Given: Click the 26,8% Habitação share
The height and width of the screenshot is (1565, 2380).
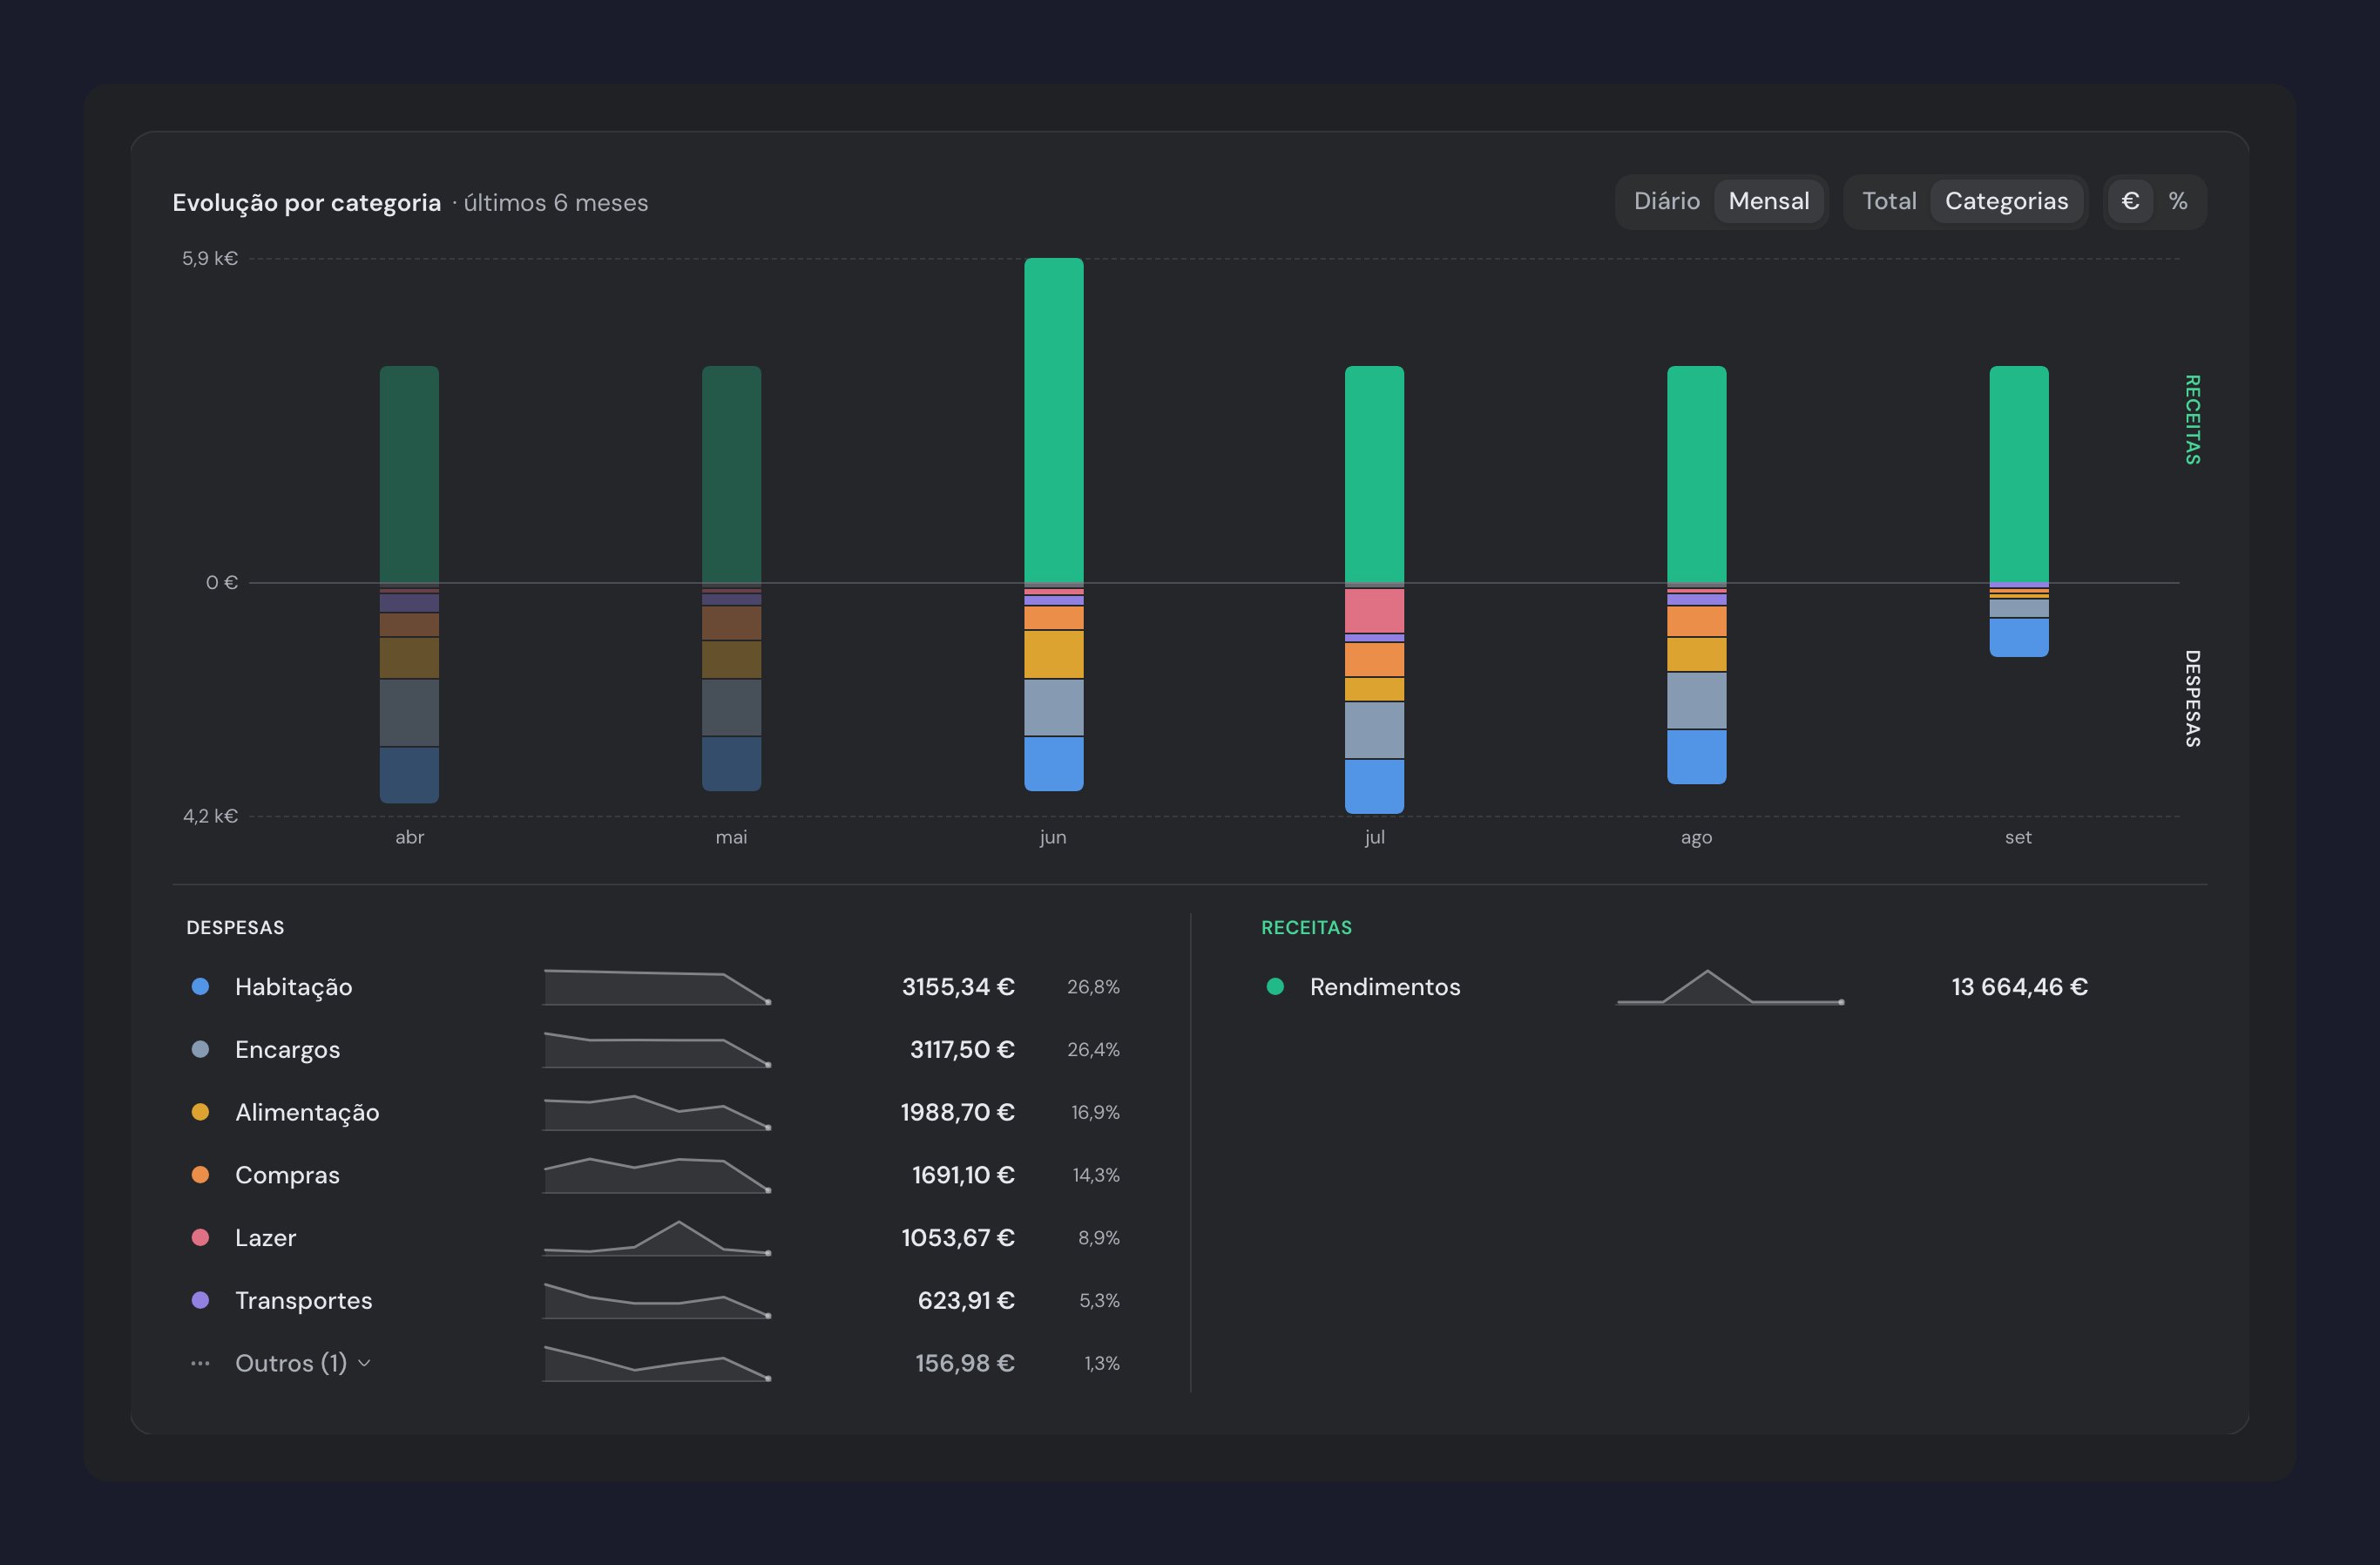Looking at the screenshot, I should pyautogui.click(x=1093, y=987).
